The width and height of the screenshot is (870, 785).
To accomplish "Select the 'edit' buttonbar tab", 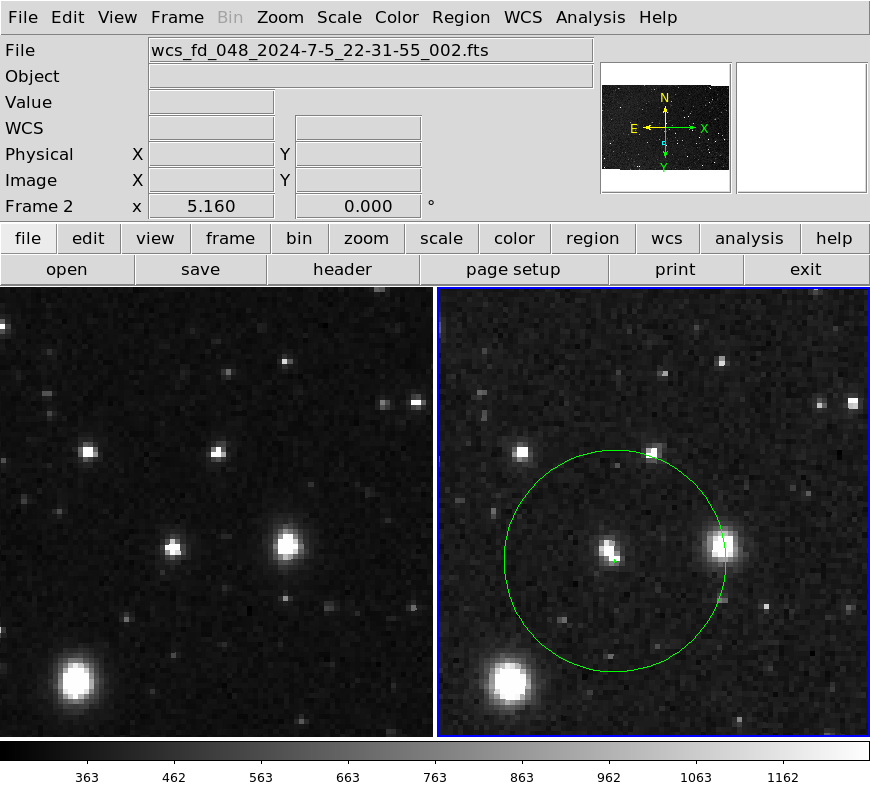I will 88,239.
